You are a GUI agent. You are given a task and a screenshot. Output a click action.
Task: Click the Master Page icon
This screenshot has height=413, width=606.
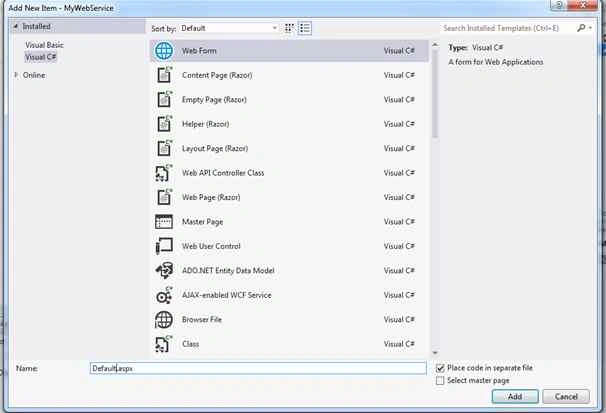pos(164,222)
